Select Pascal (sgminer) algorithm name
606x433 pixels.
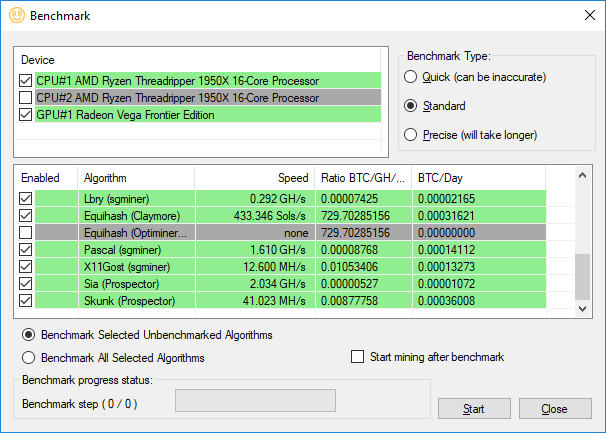(x=123, y=250)
